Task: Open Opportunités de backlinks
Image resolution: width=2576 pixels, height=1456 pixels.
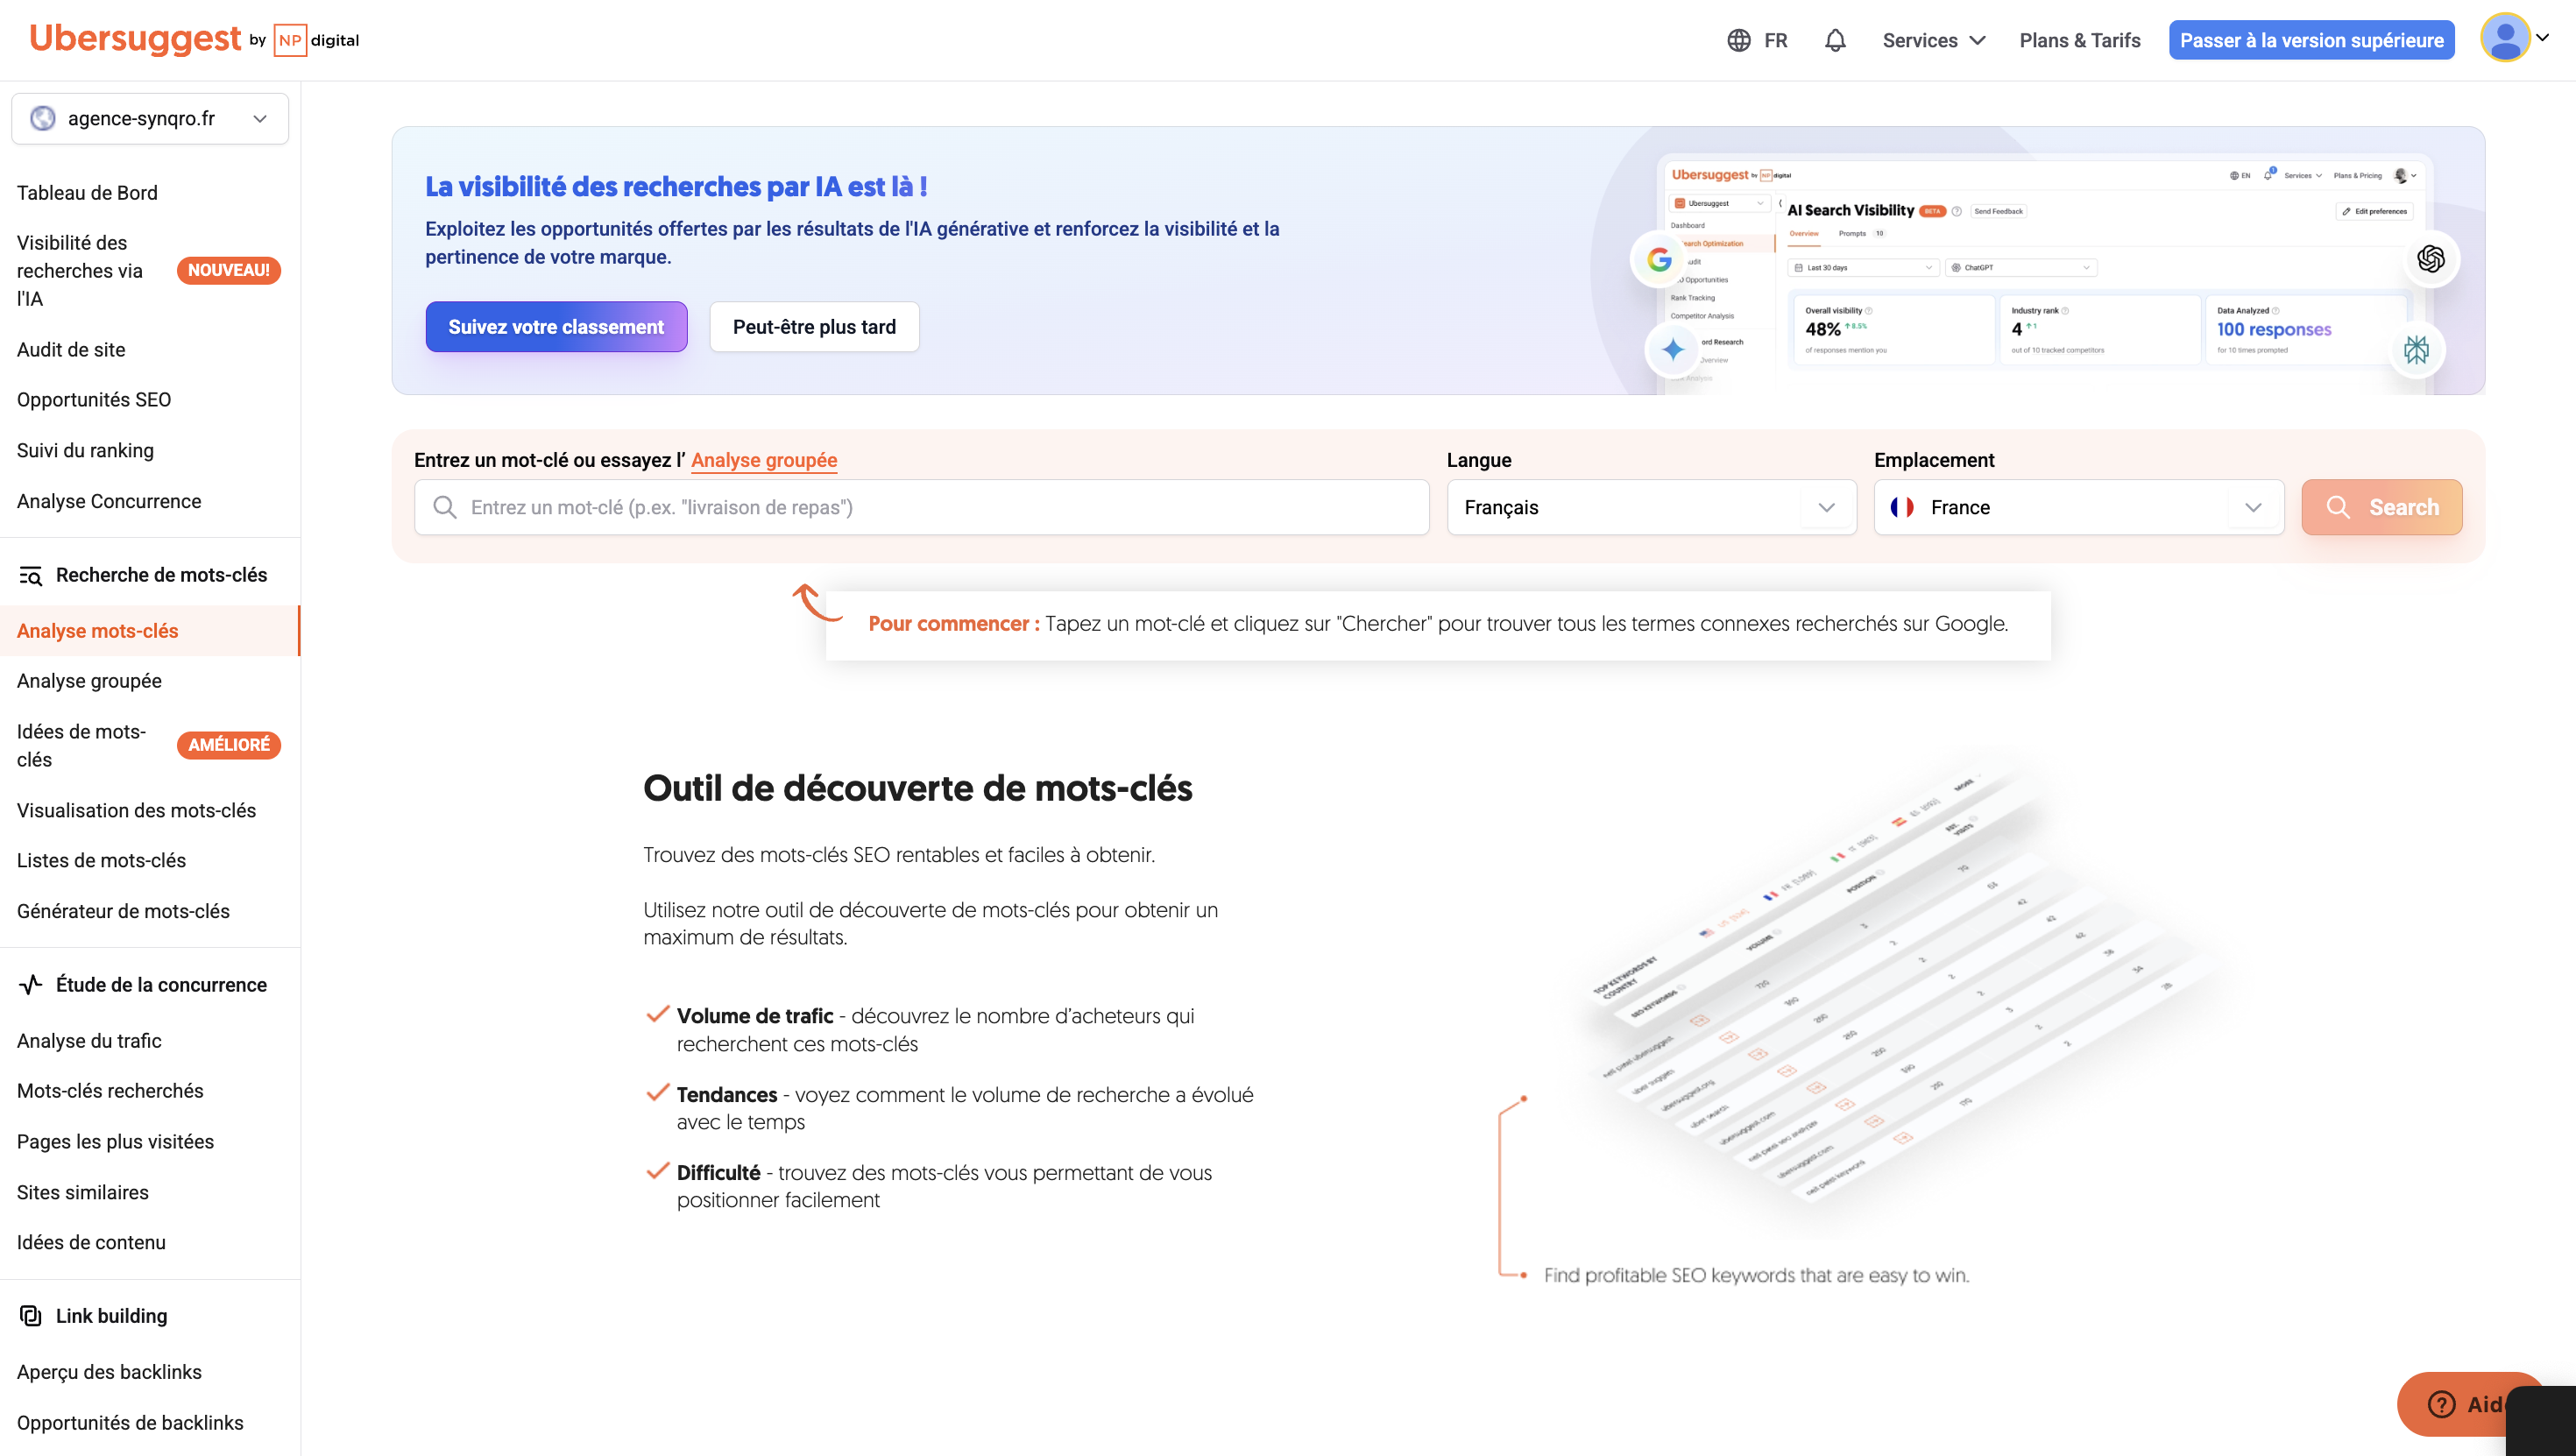Action: click(x=130, y=1423)
